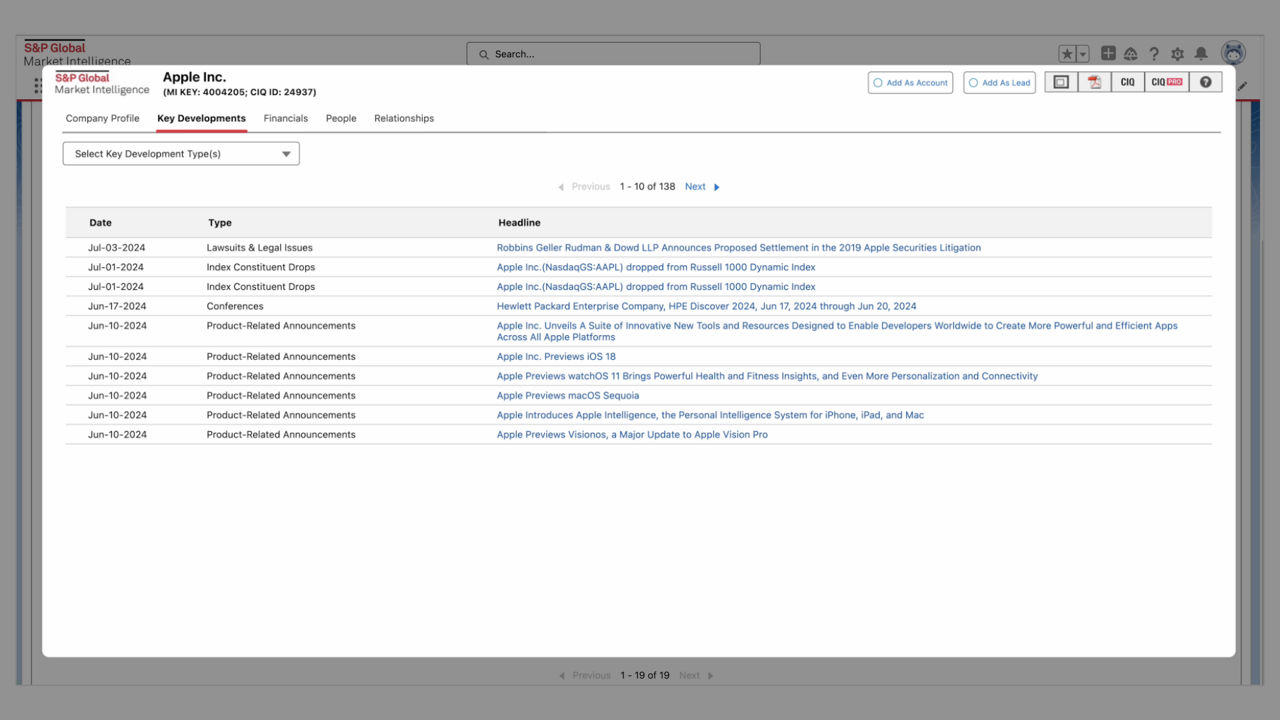Open the Apple Inc. Previews iOS 18 headline
This screenshot has height=720, width=1280.
[556, 357]
